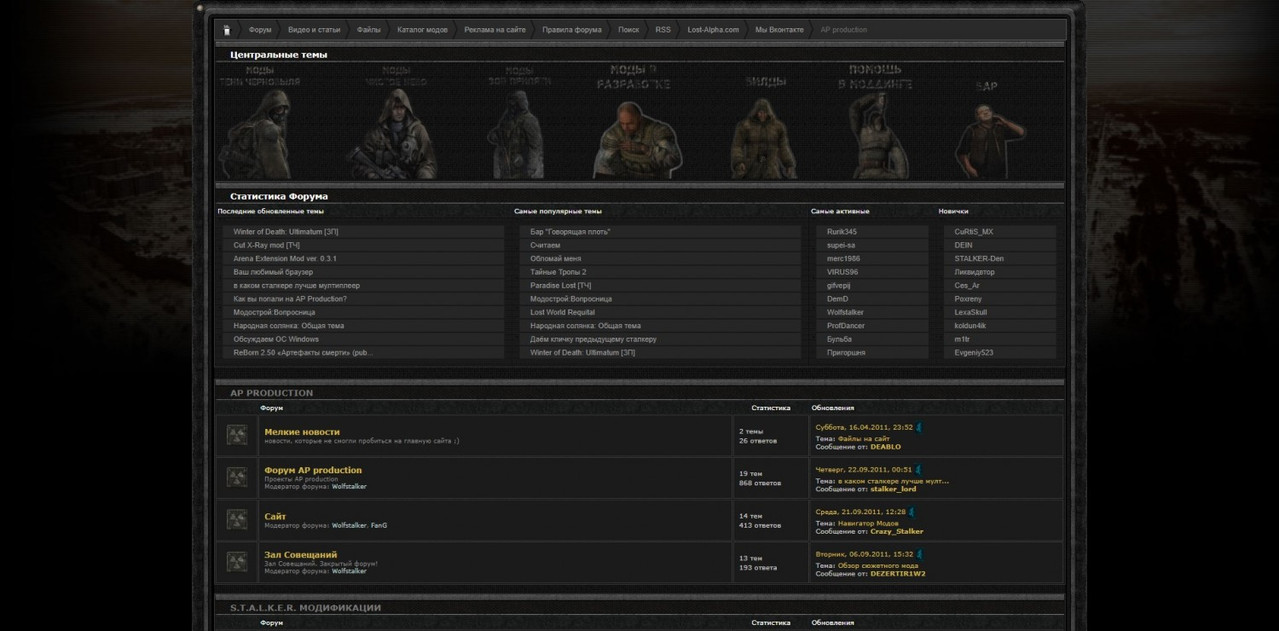The image size is (1279, 631).
Task: Open active user VIRUS96 profile
Action: 842,272
